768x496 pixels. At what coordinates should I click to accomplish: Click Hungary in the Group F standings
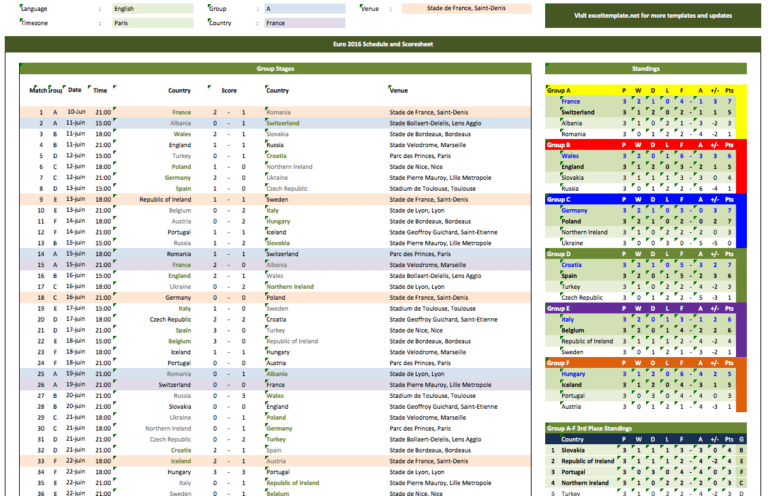pos(573,374)
